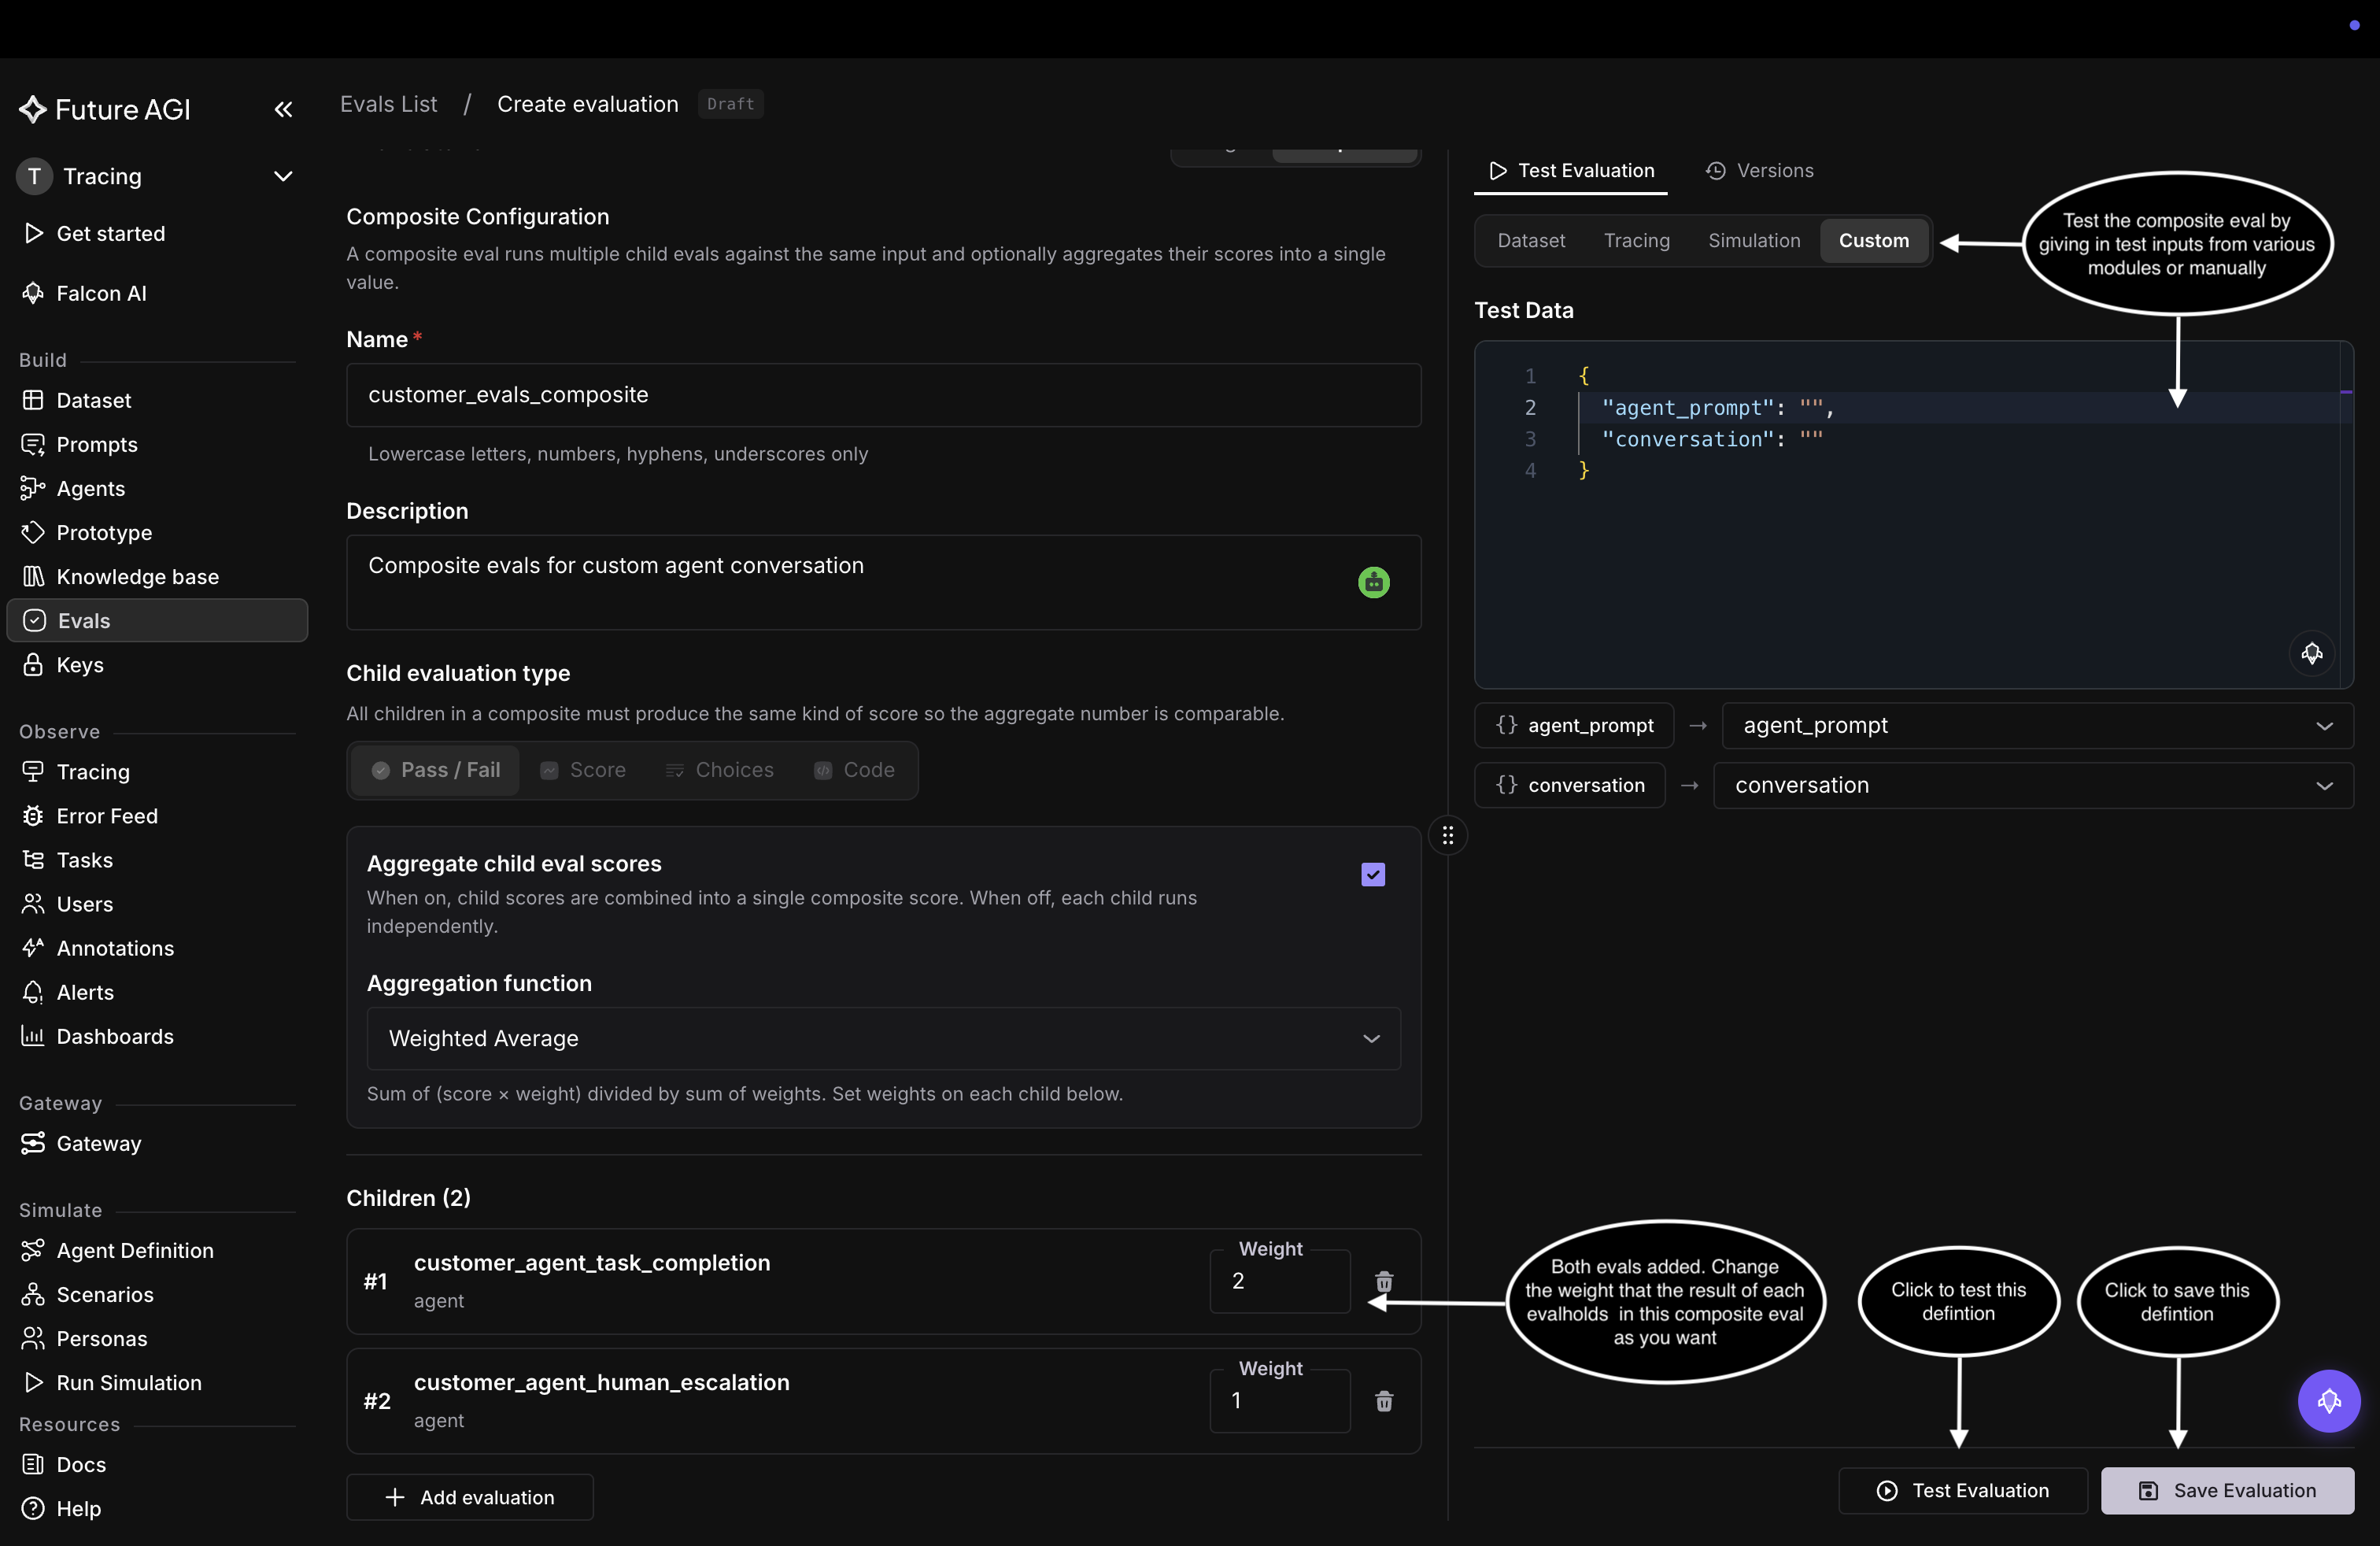Open Docs under Resources
The width and height of the screenshot is (2380, 1546).
click(x=81, y=1463)
